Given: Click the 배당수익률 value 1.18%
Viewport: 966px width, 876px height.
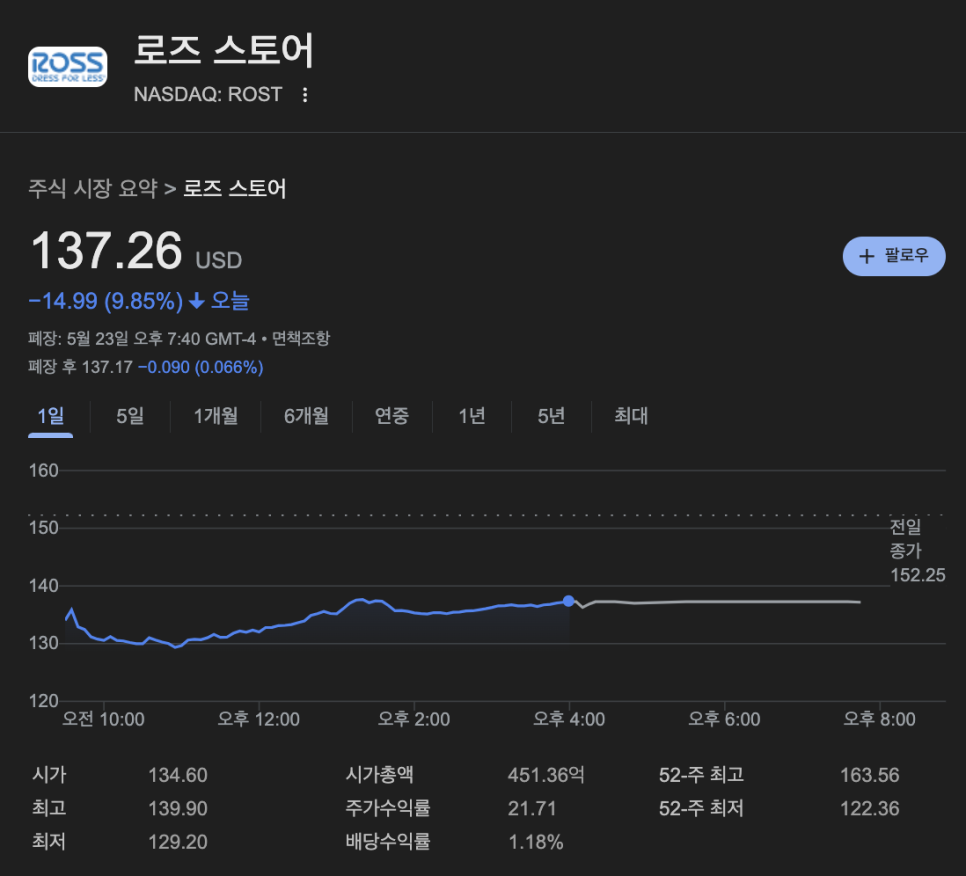Looking at the screenshot, I should click(x=535, y=842).
